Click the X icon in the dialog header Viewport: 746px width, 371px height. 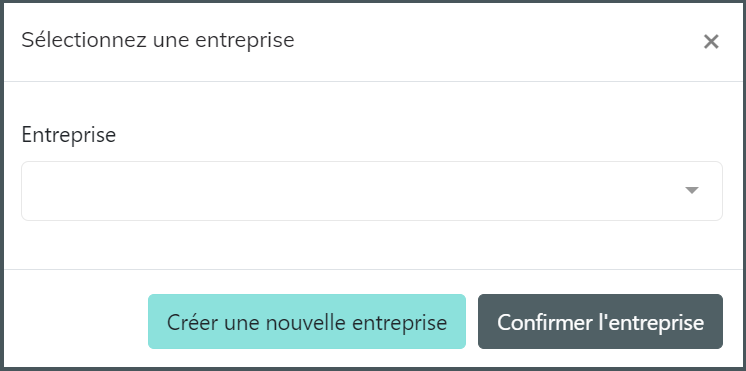(x=711, y=42)
